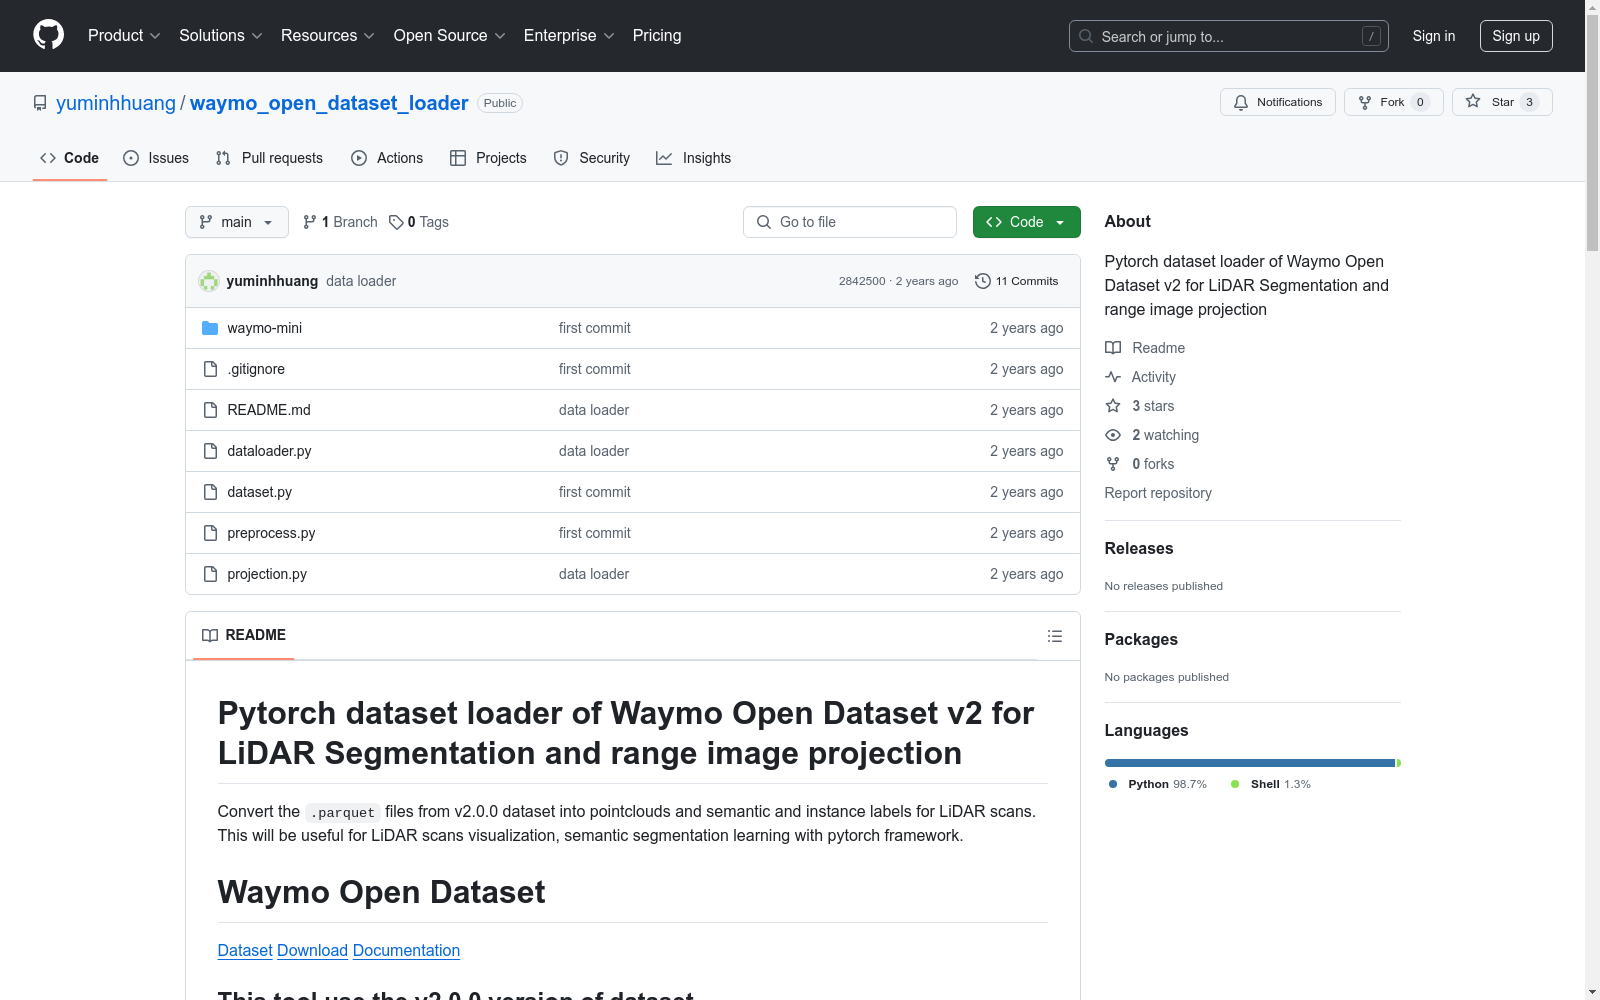Expand the Product menu
The height and width of the screenshot is (1000, 1600).
click(x=124, y=35)
